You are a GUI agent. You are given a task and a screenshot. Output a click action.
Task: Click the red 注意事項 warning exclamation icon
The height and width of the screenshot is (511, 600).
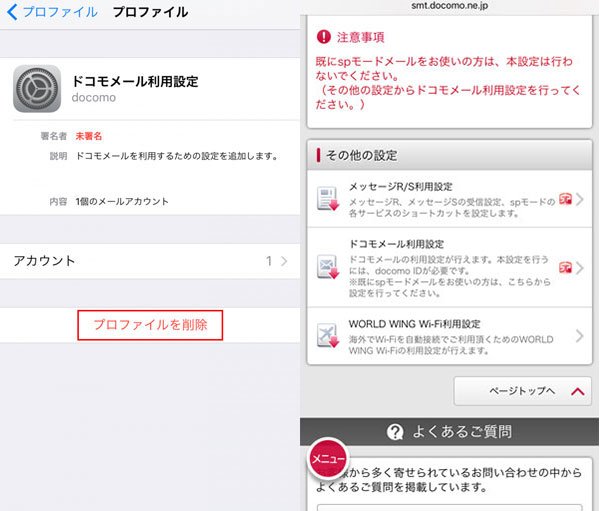click(324, 37)
